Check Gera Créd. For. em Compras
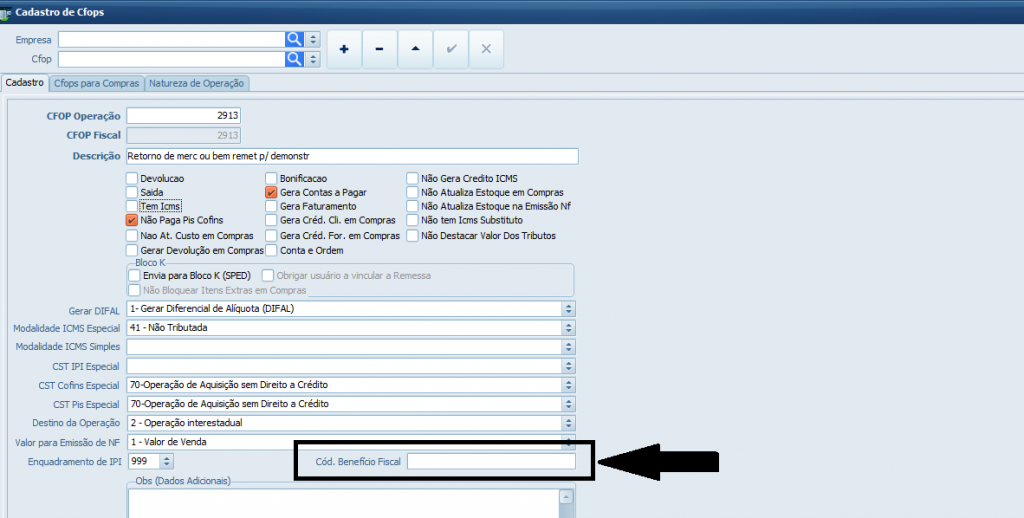This screenshot has width=1024, height=518. point(271,235)
